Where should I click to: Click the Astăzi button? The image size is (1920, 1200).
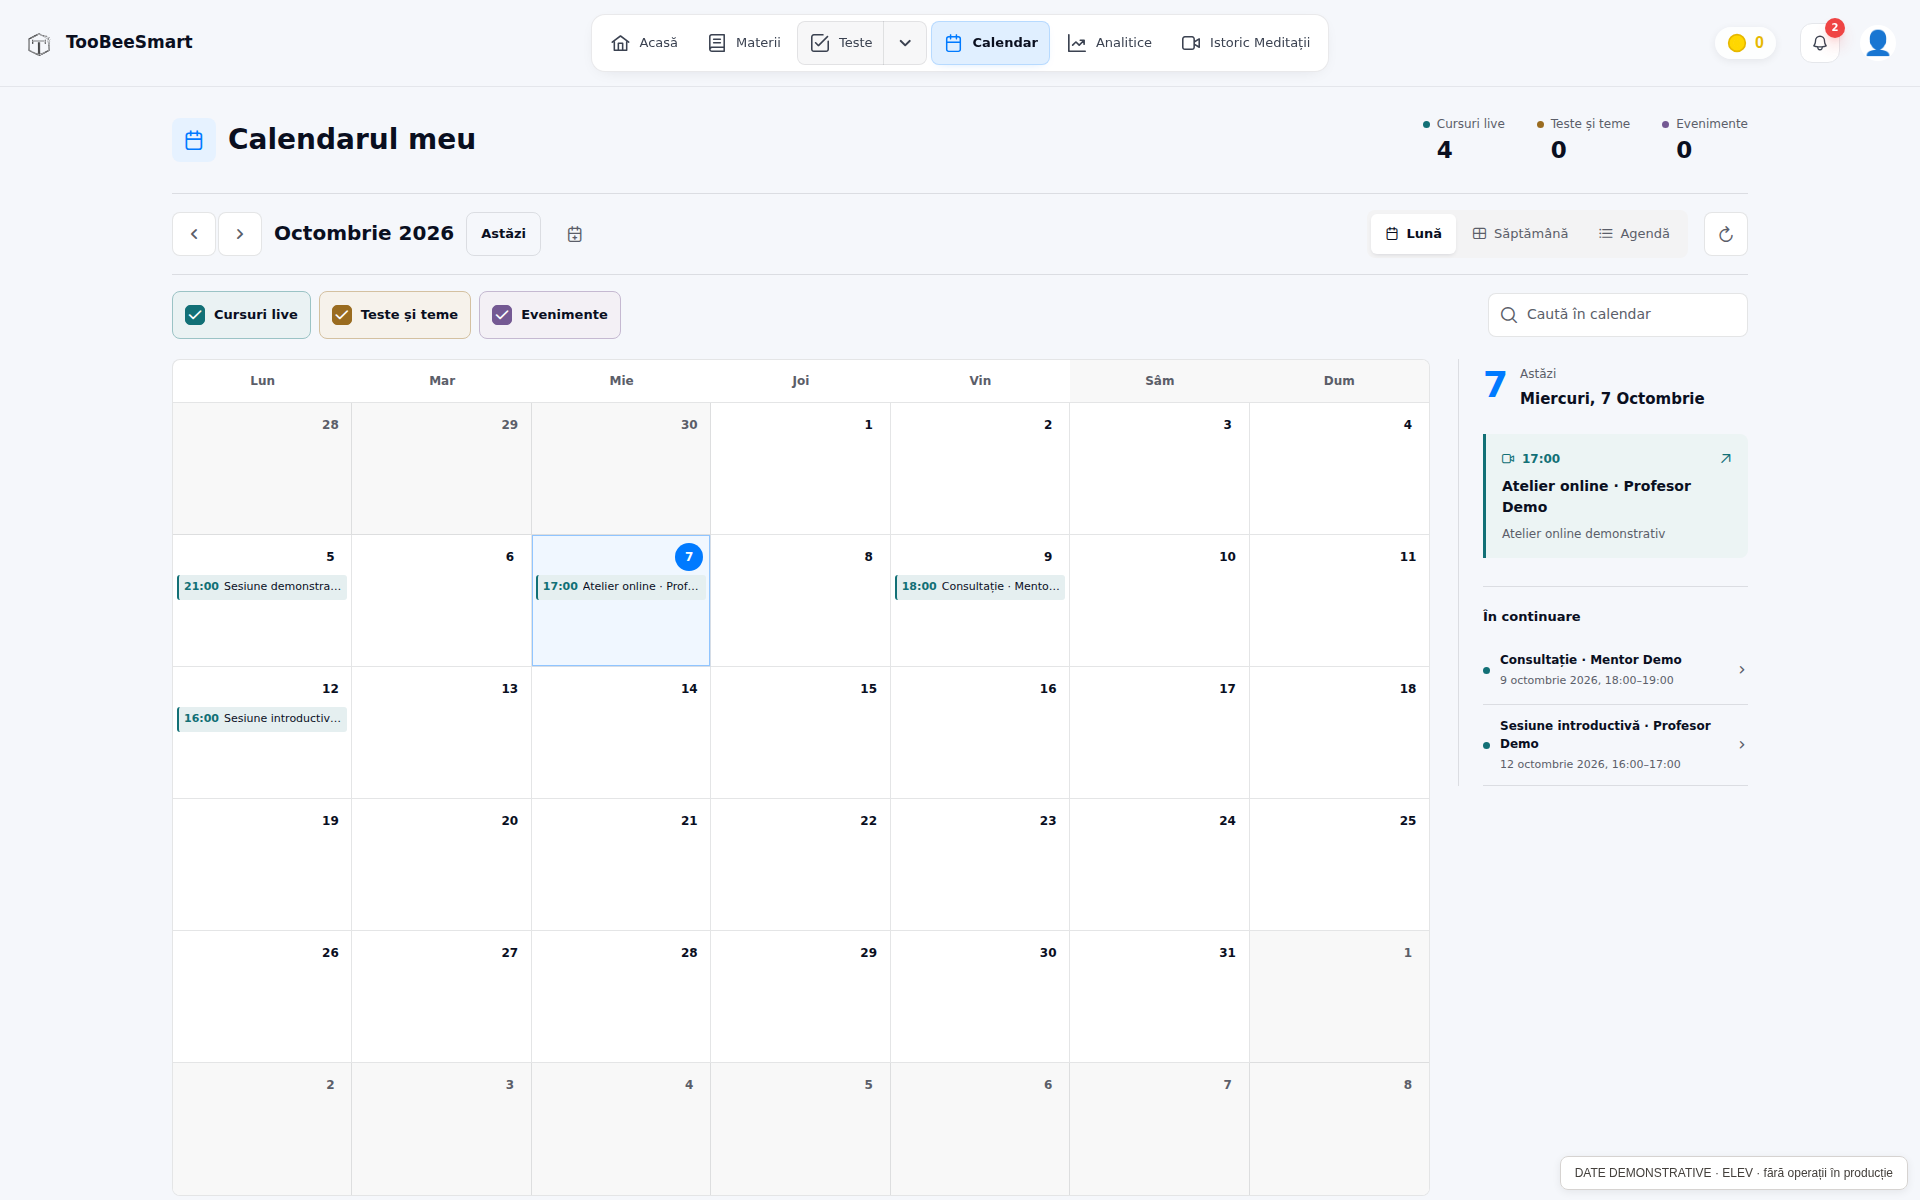pos(503,234)
